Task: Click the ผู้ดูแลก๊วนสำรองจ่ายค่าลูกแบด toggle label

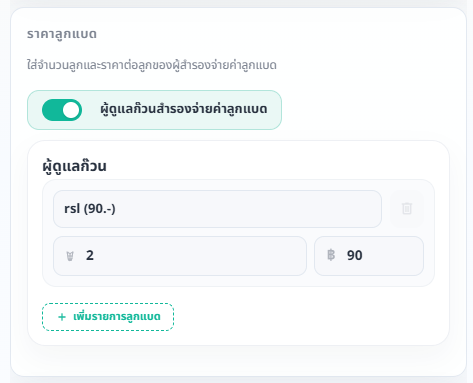Action: (184, 109)
